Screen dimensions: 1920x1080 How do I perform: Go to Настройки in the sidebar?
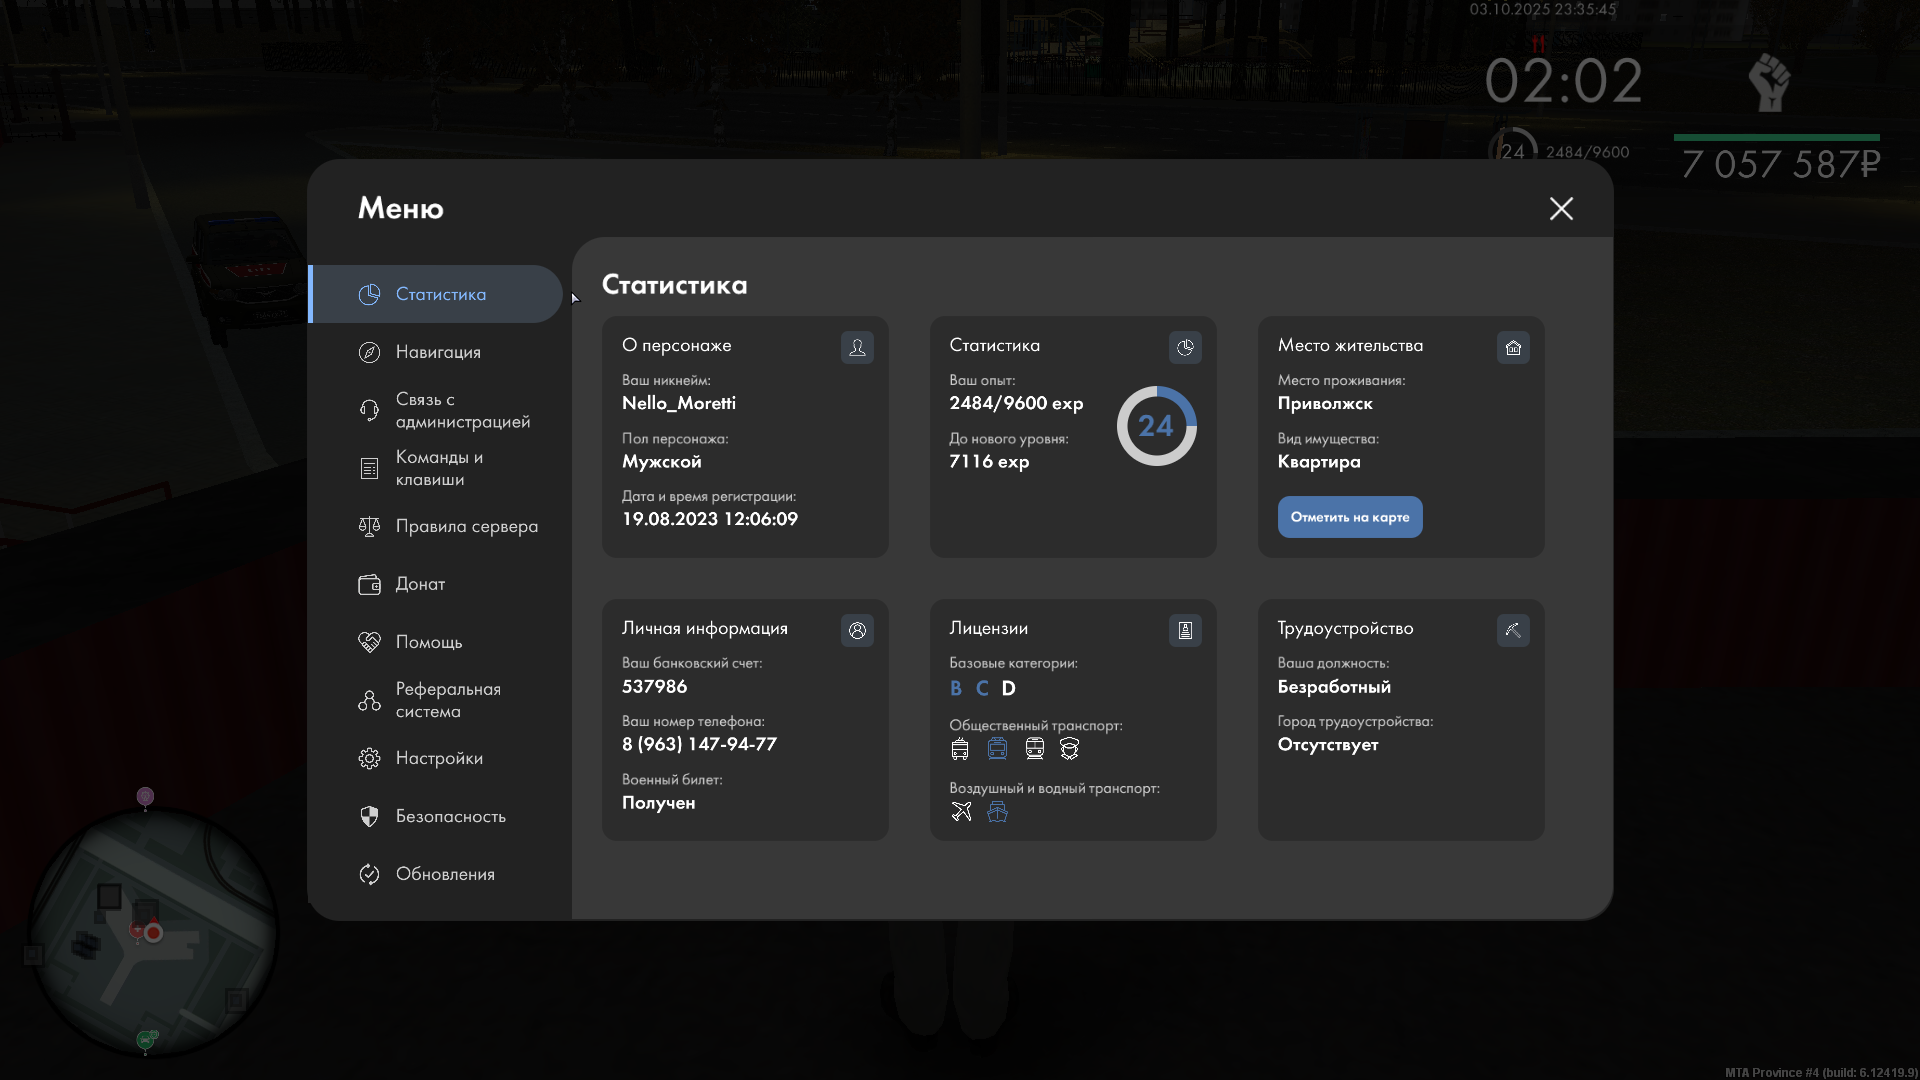439,758
